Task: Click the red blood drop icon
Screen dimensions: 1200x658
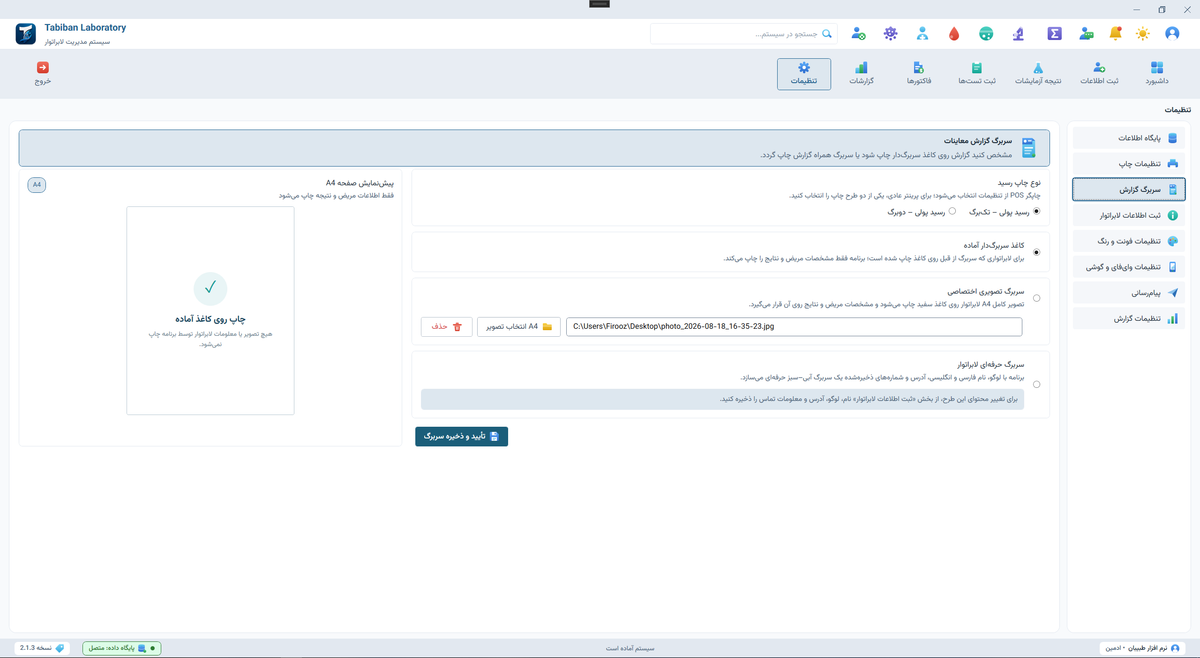Action: pyautogui.click(x=953, y=33)
